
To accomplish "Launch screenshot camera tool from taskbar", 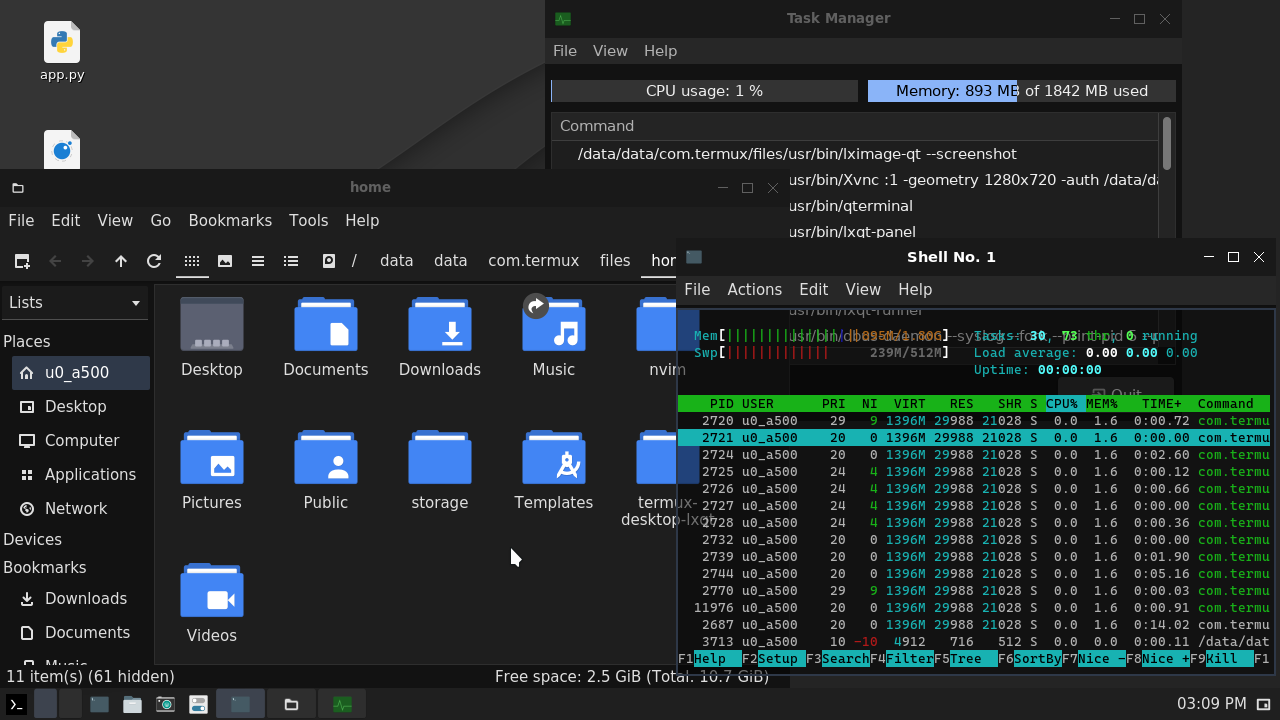I will [x=165, y=704].
